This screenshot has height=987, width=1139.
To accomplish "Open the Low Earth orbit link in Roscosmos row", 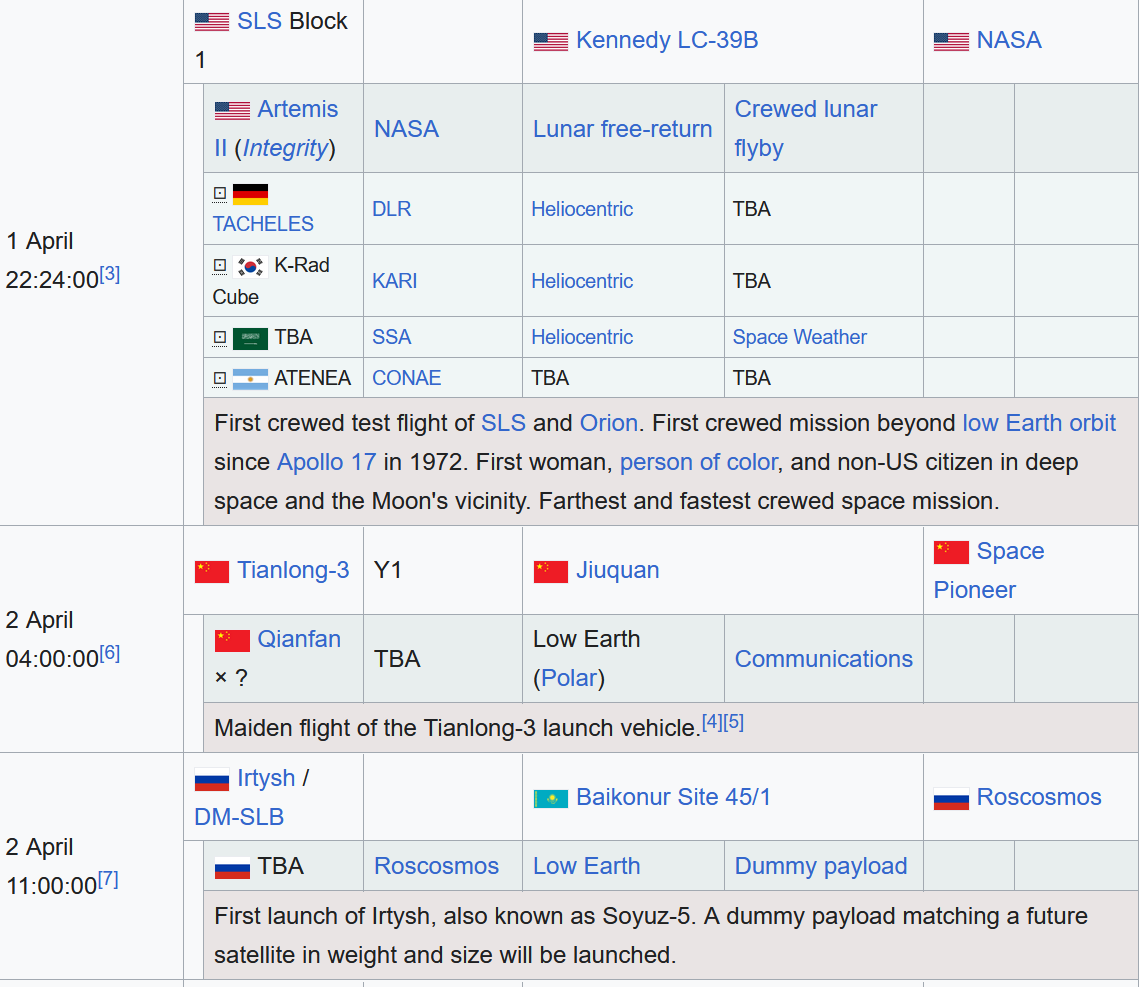I will (587, 866).
